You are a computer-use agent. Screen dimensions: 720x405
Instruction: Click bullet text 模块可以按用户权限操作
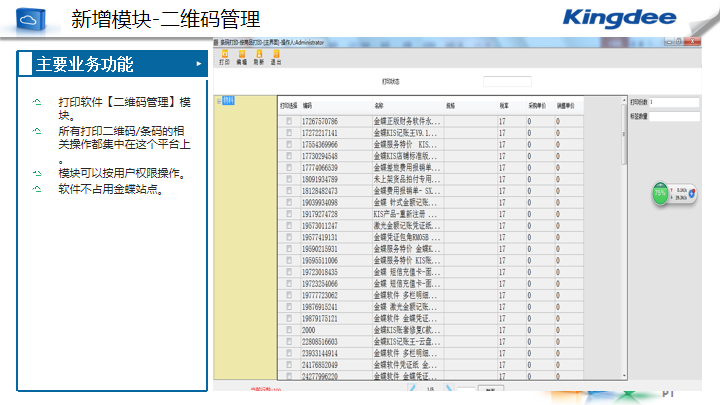pos(122,173)
